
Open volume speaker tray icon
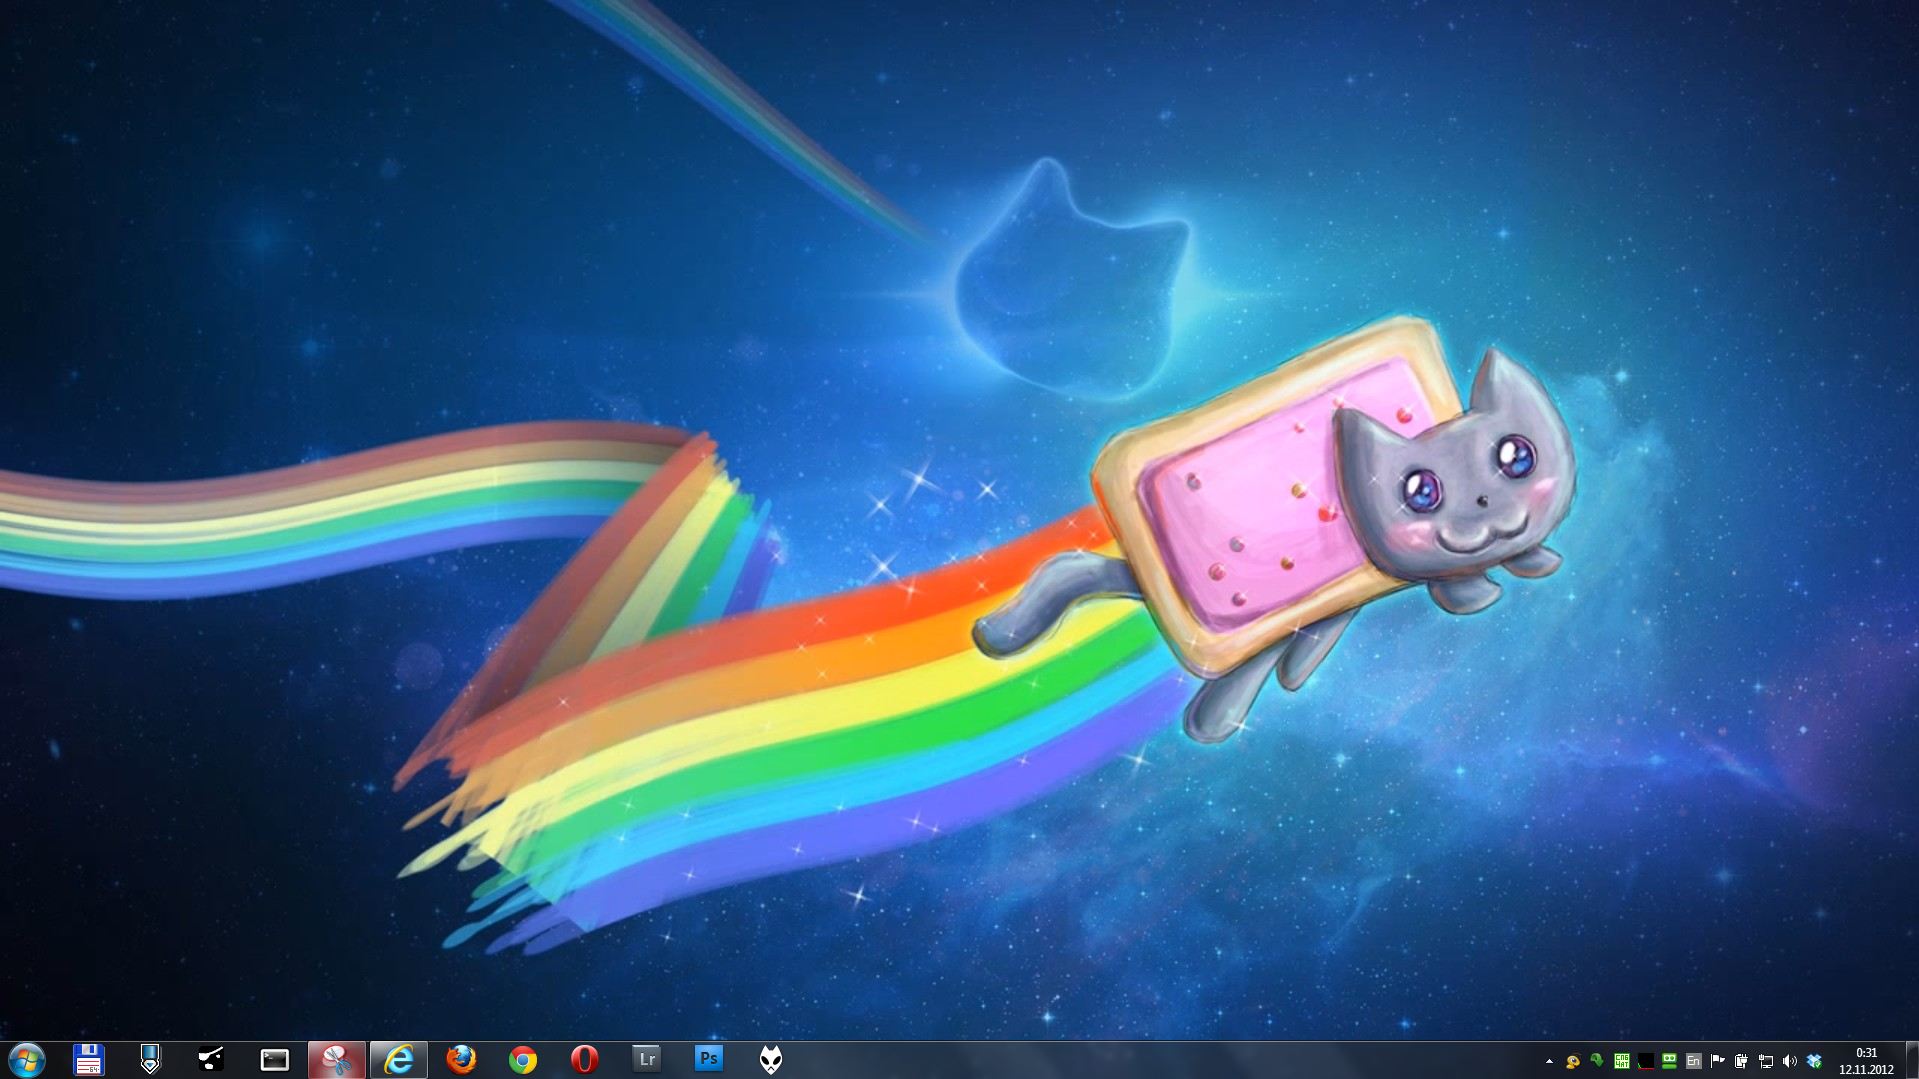pos(1789,1061)
